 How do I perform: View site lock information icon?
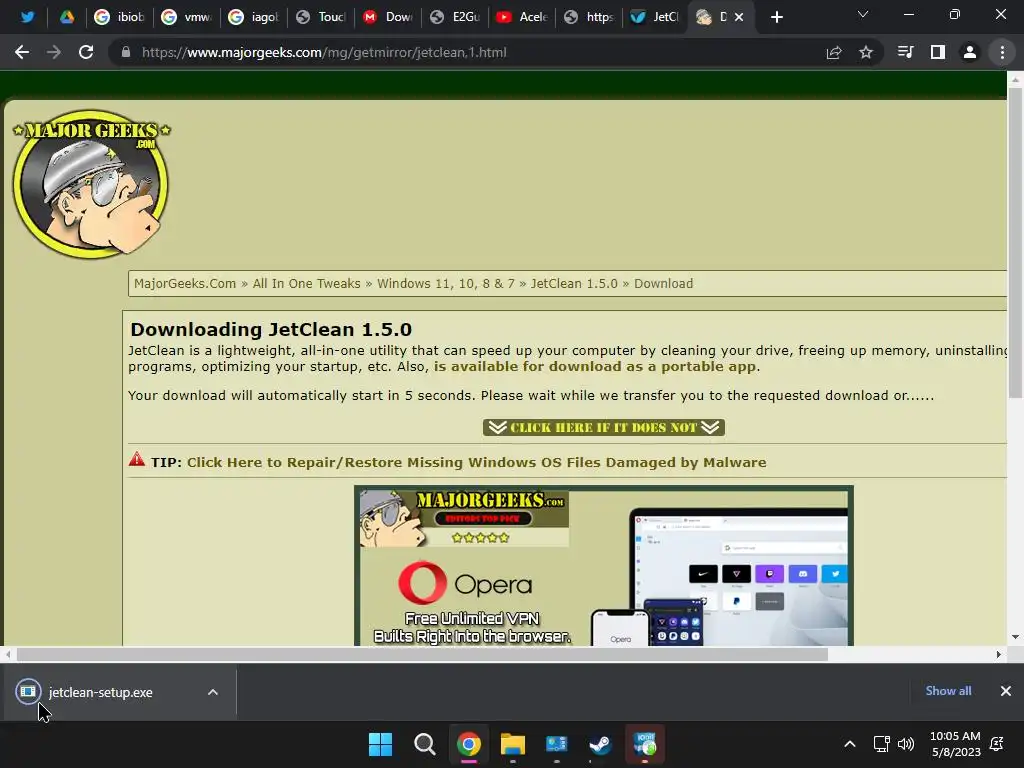pyautogui.click(x=125, y=52)
